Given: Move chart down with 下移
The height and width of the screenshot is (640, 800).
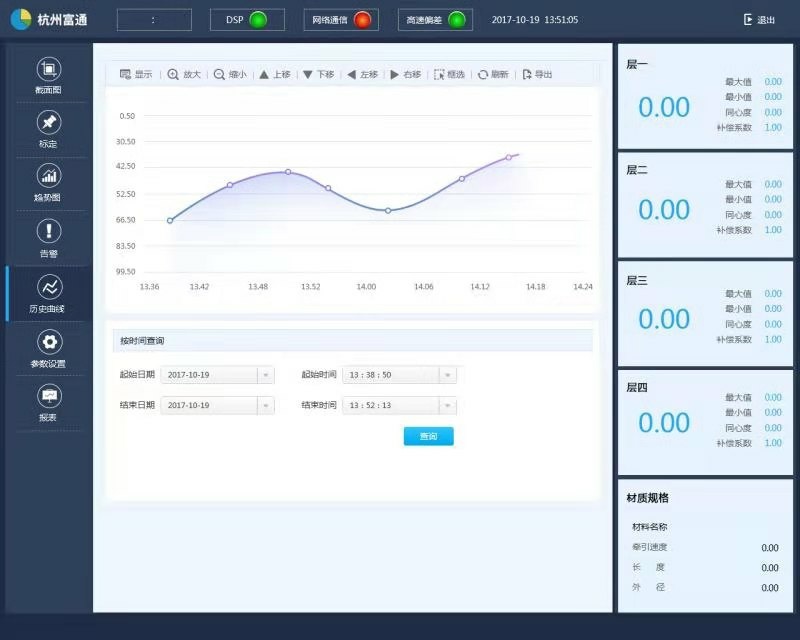Looking at the screenshot, I should point(318,75).
